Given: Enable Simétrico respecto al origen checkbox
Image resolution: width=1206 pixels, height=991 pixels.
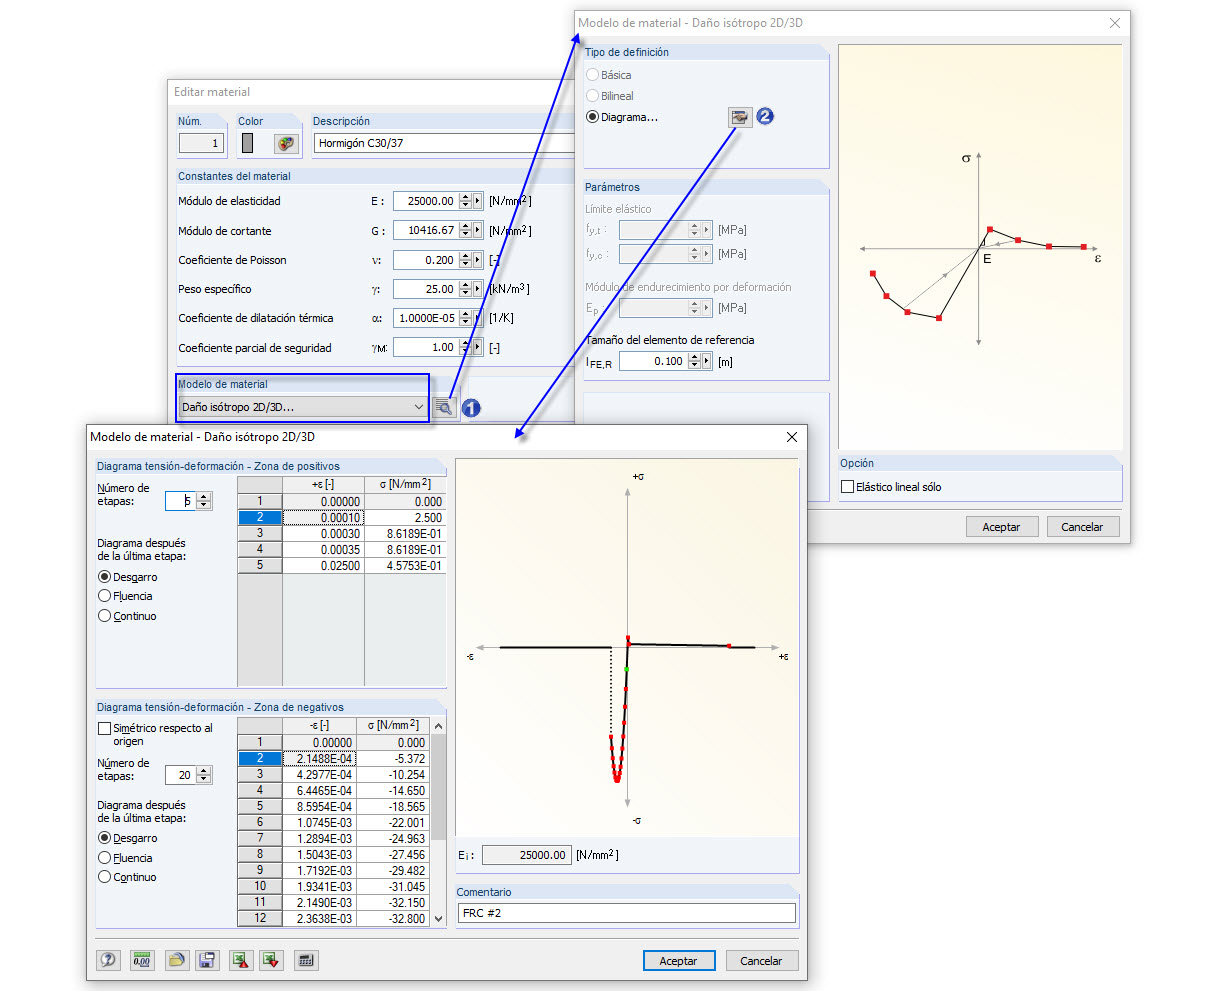Looking at the screenshot, I should tap(104, 729).
